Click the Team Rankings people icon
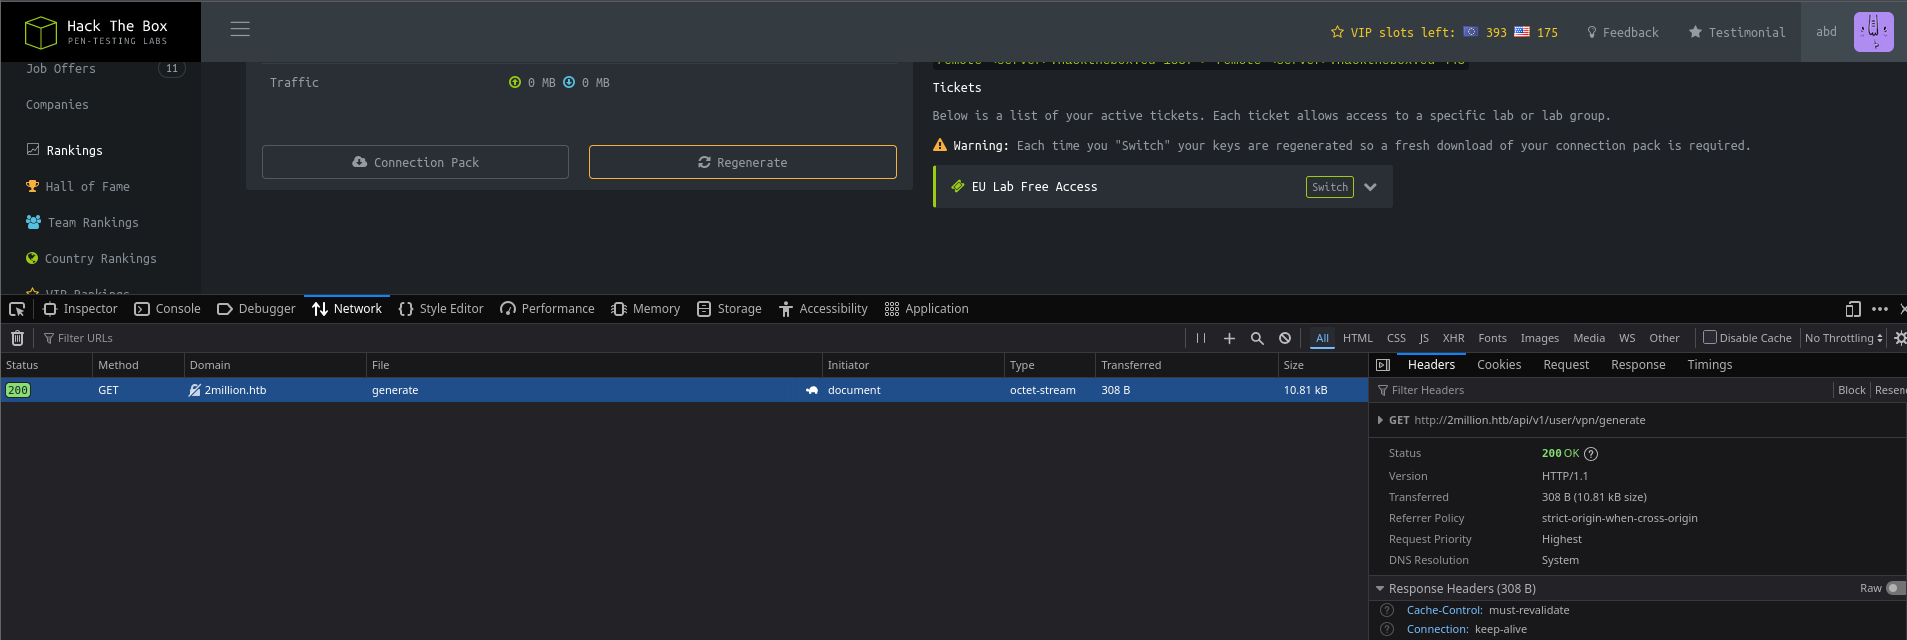Viewport: 1907px width, 640px height. (33, 222)
